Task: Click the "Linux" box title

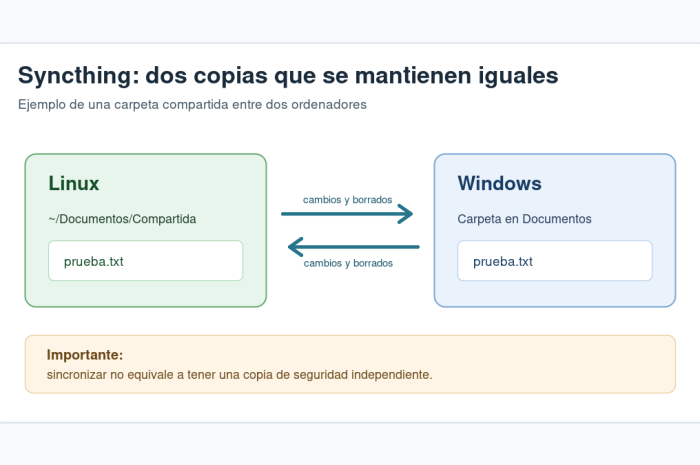Action: click(x=74, y=183)
